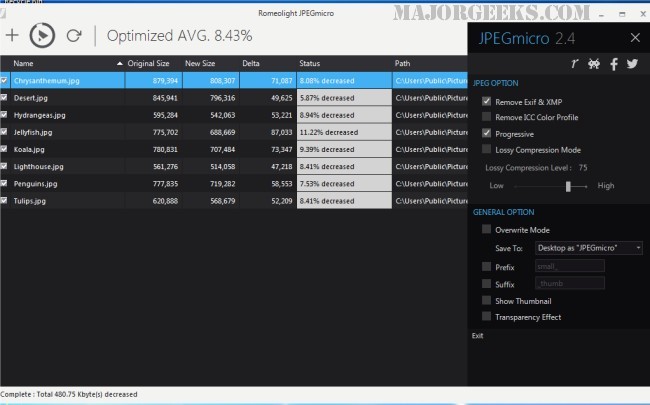
Task: Uncheck the Koala.jpg row checkbox
Action: coord(4,149)
